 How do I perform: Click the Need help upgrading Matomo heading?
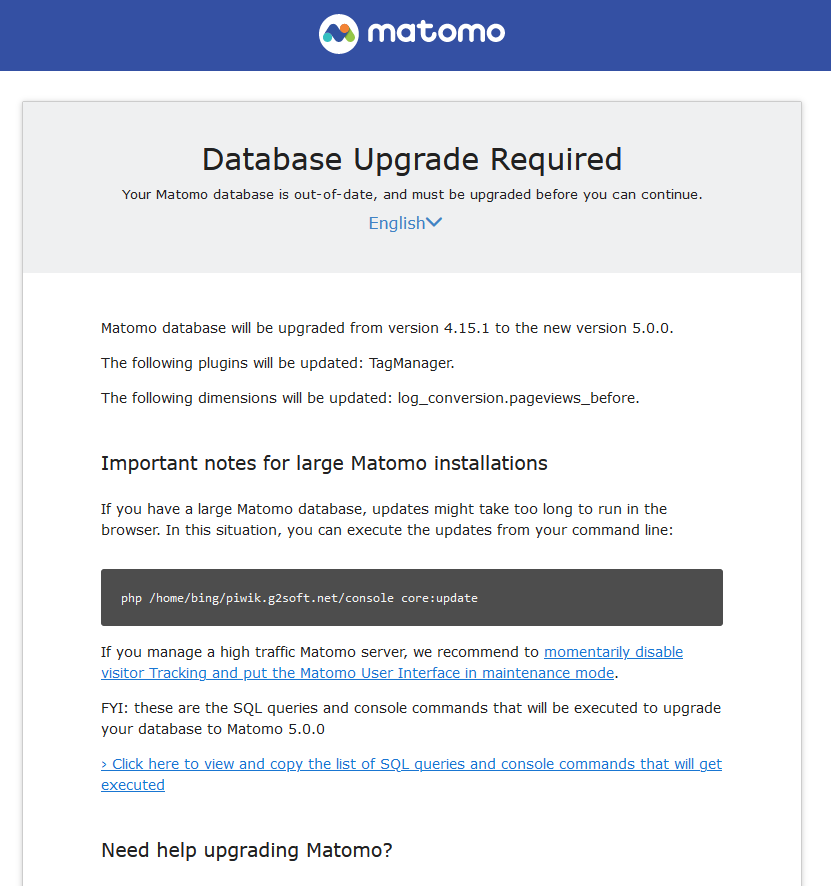coord(247,850)
